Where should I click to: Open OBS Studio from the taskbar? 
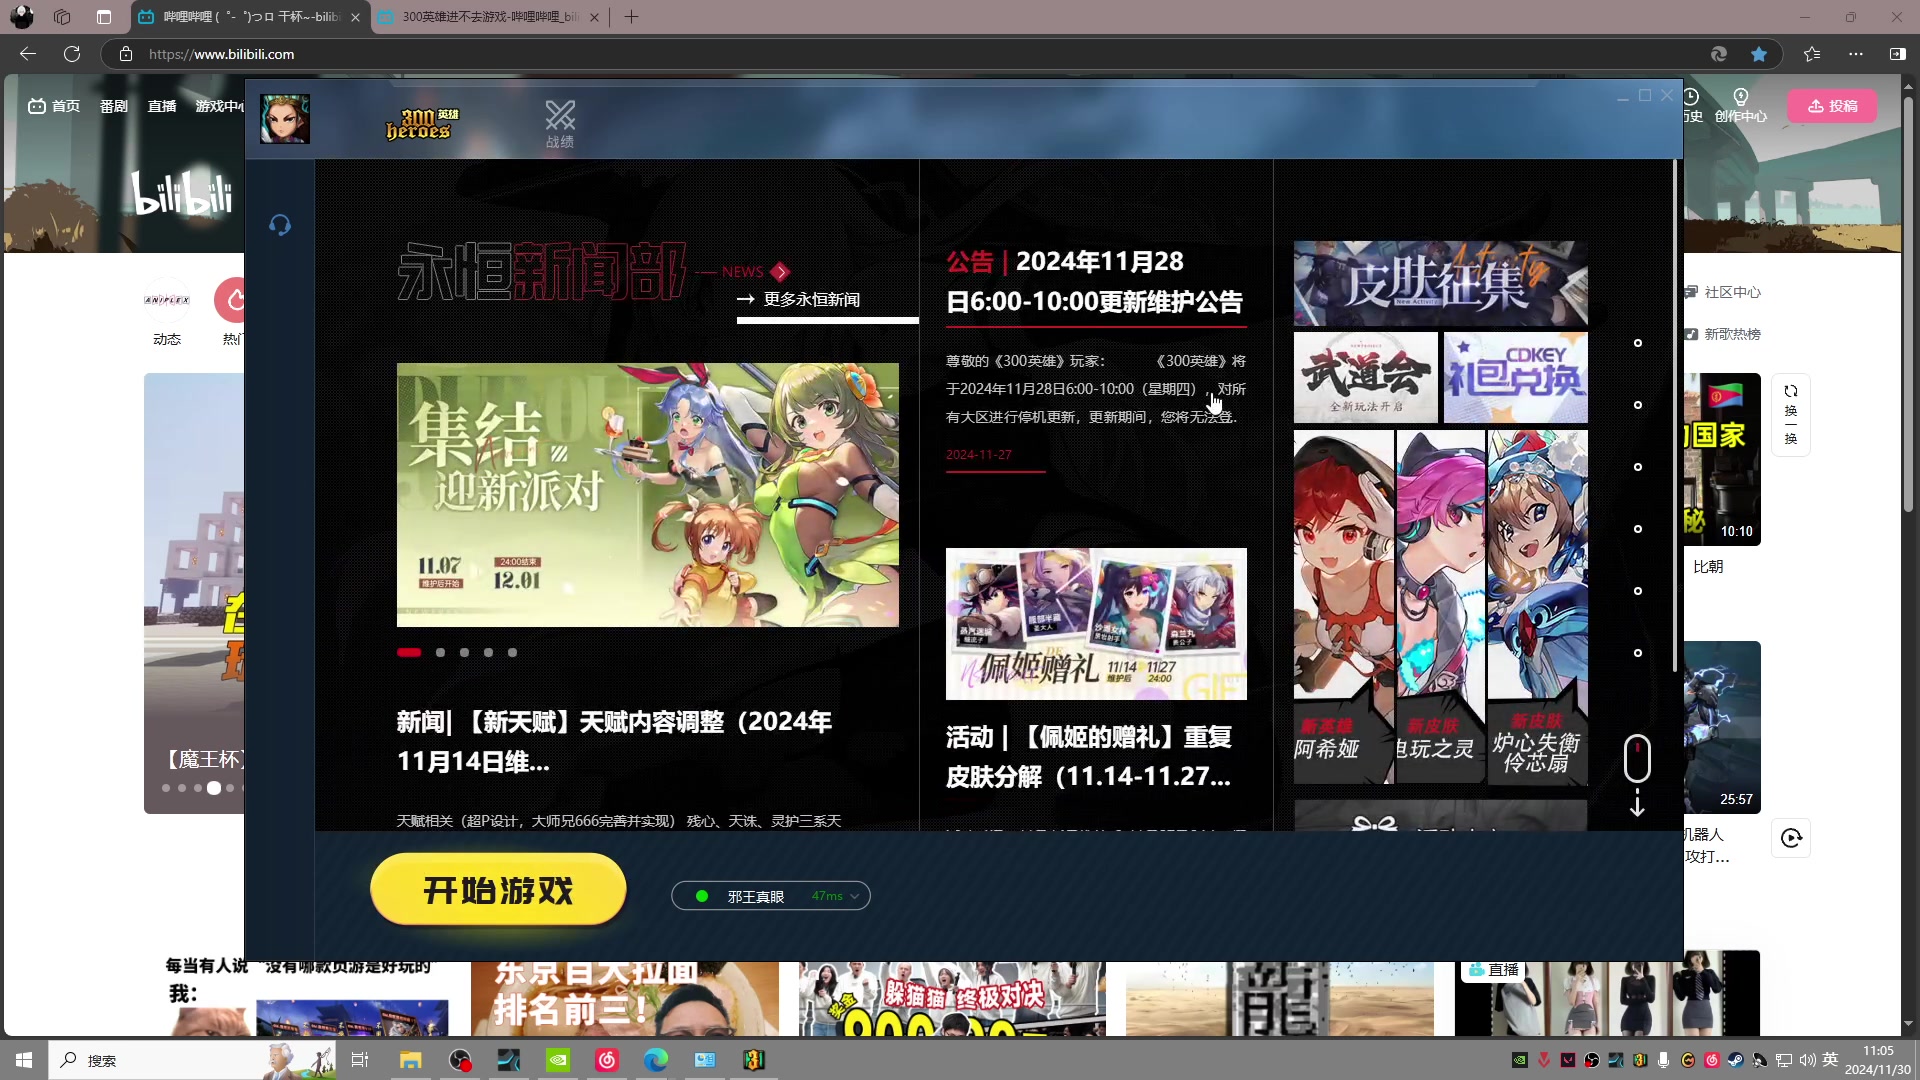(460, 1060)
